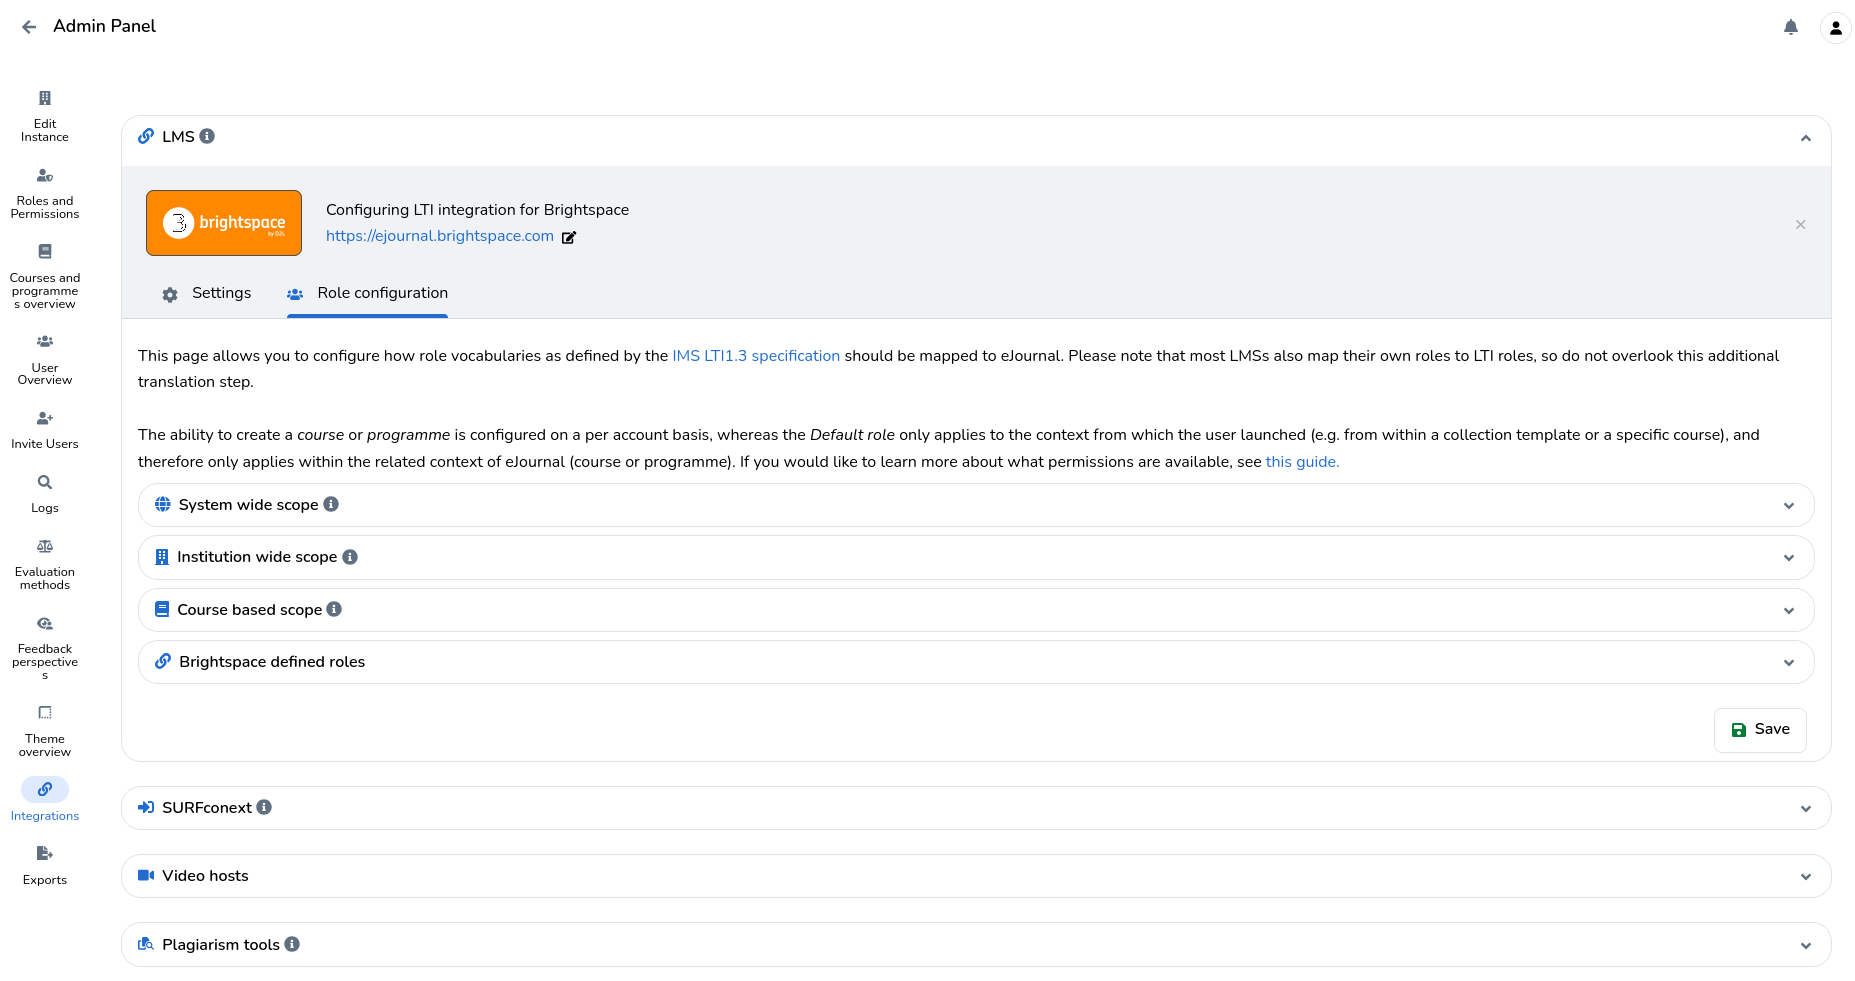Open the Exports sidebar item
1855x981 pixels.
click(45, 865)
